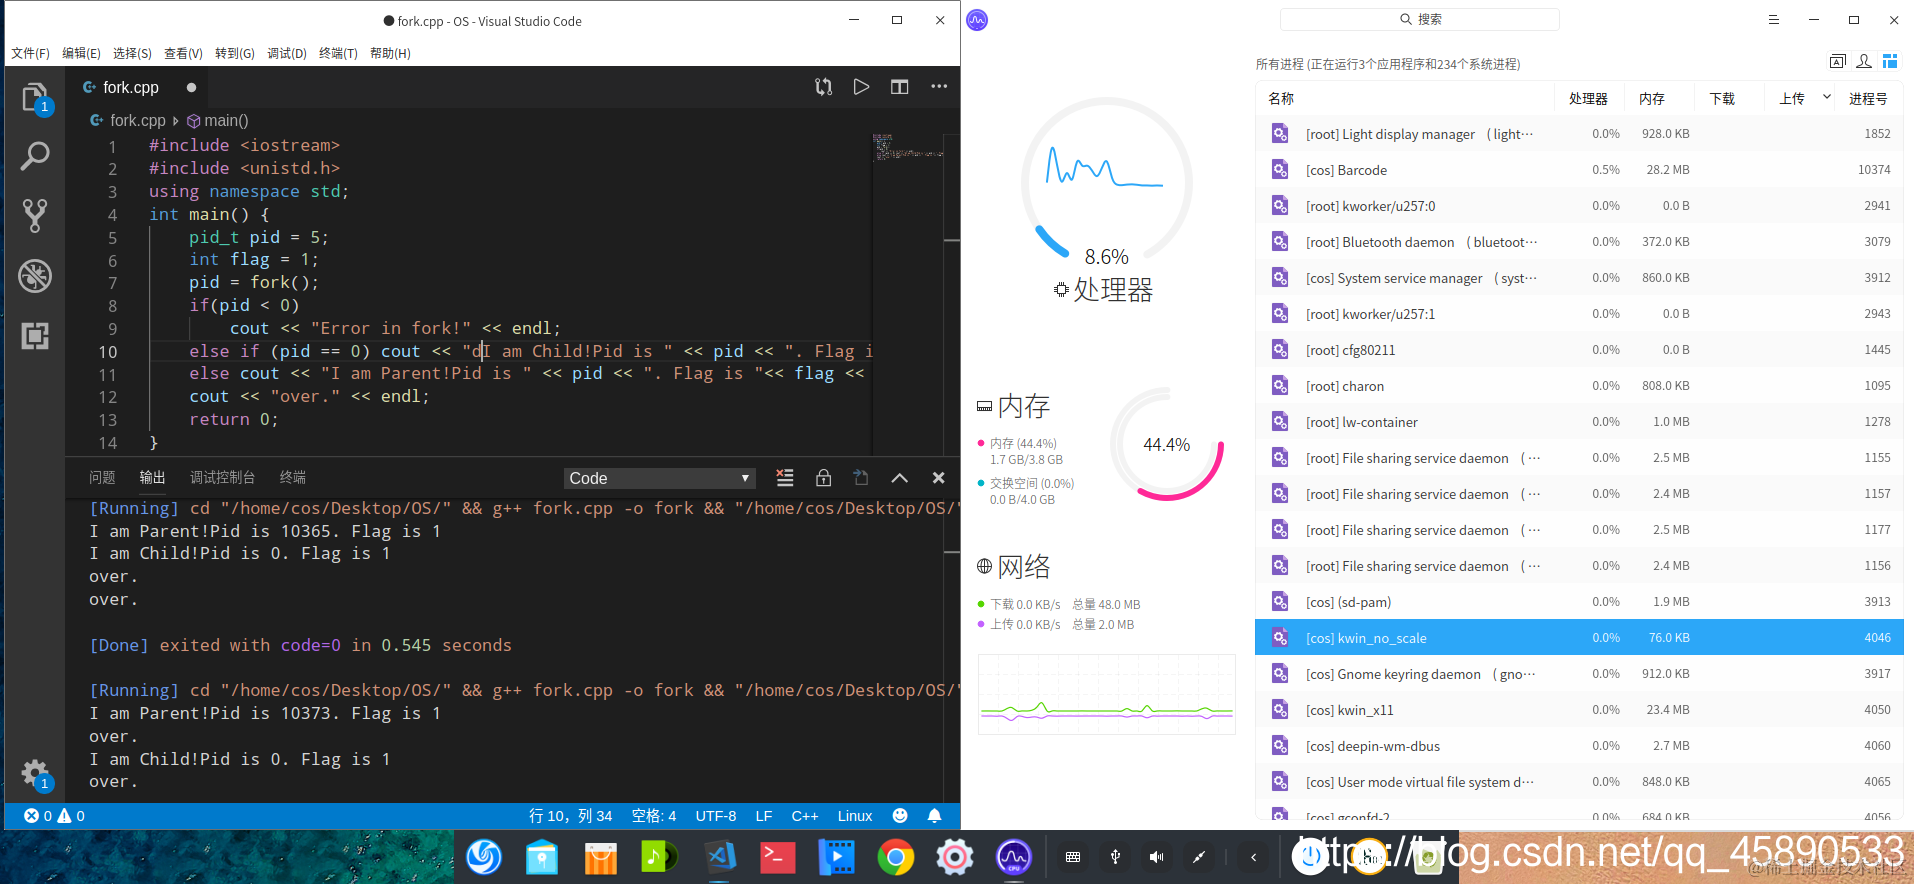Image resolution: width=1914 pixels, height=884 pixels.
Task: Sort process list by 处理器 column
Action: (1589, 98)
